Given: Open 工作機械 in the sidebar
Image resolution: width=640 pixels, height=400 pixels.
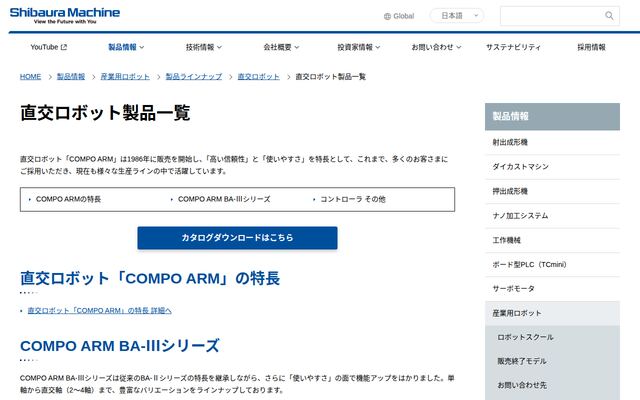Looking at the screenshot, I should (x=552, y=240).
